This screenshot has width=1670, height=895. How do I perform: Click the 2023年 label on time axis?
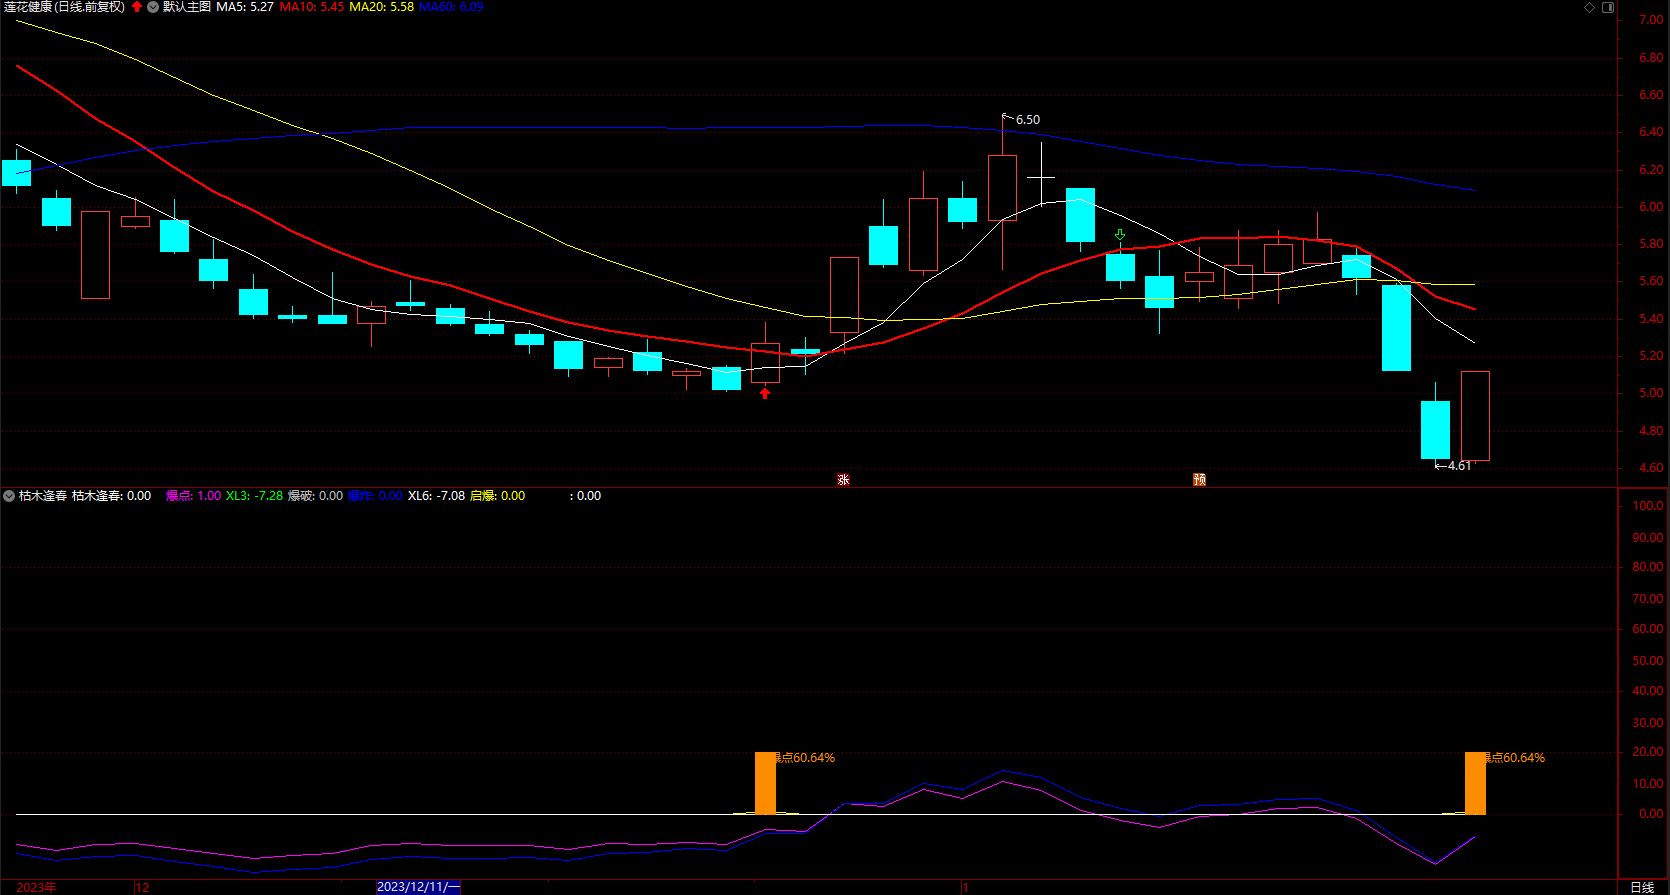coord(37,887)
